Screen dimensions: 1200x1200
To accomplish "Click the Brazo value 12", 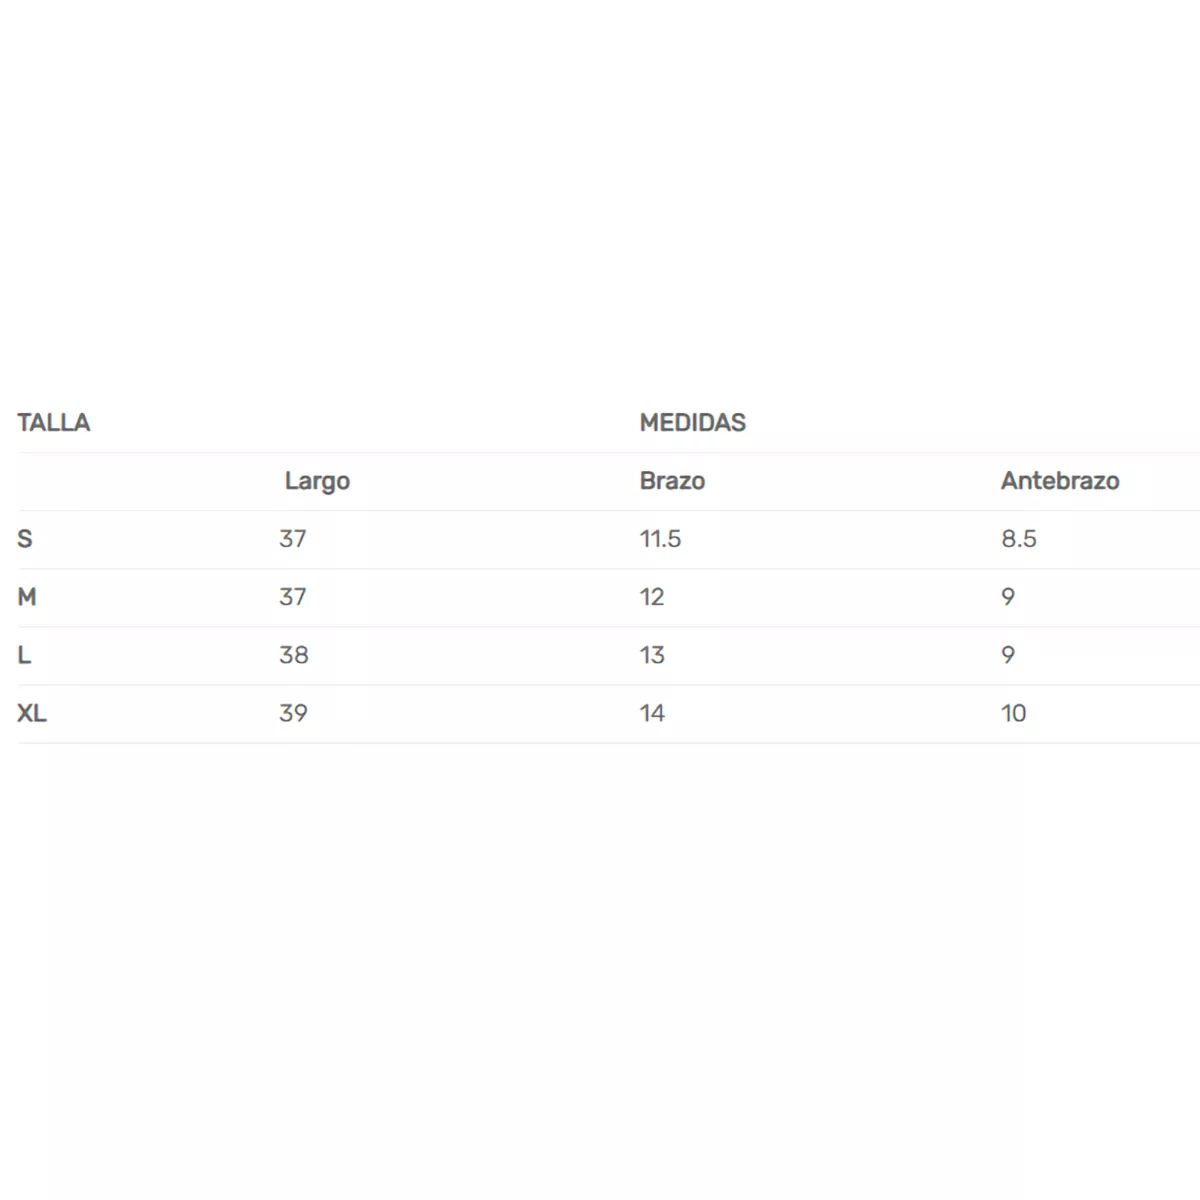I will pyautogui.click(x=652, y=597).
